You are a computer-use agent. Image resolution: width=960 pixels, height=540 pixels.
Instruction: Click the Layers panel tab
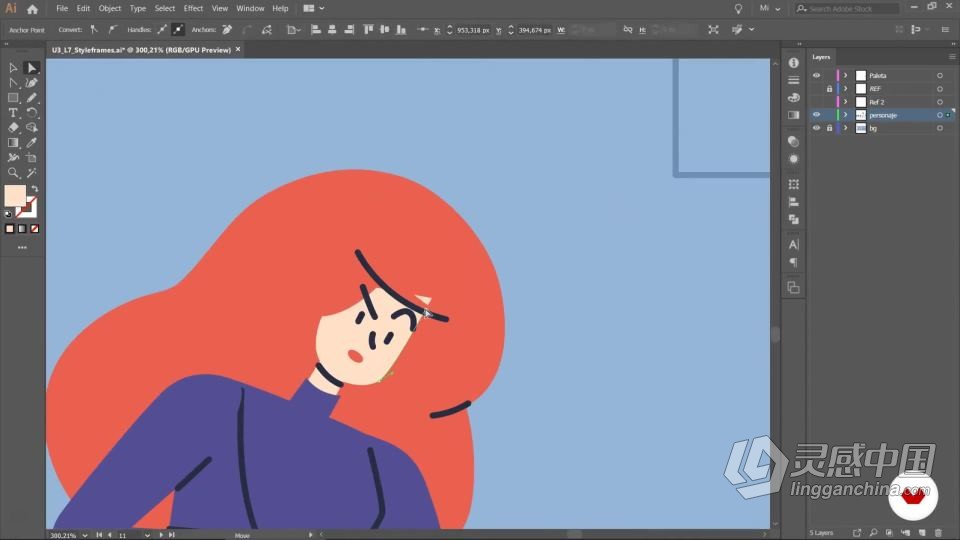click(x=821, y=57)
